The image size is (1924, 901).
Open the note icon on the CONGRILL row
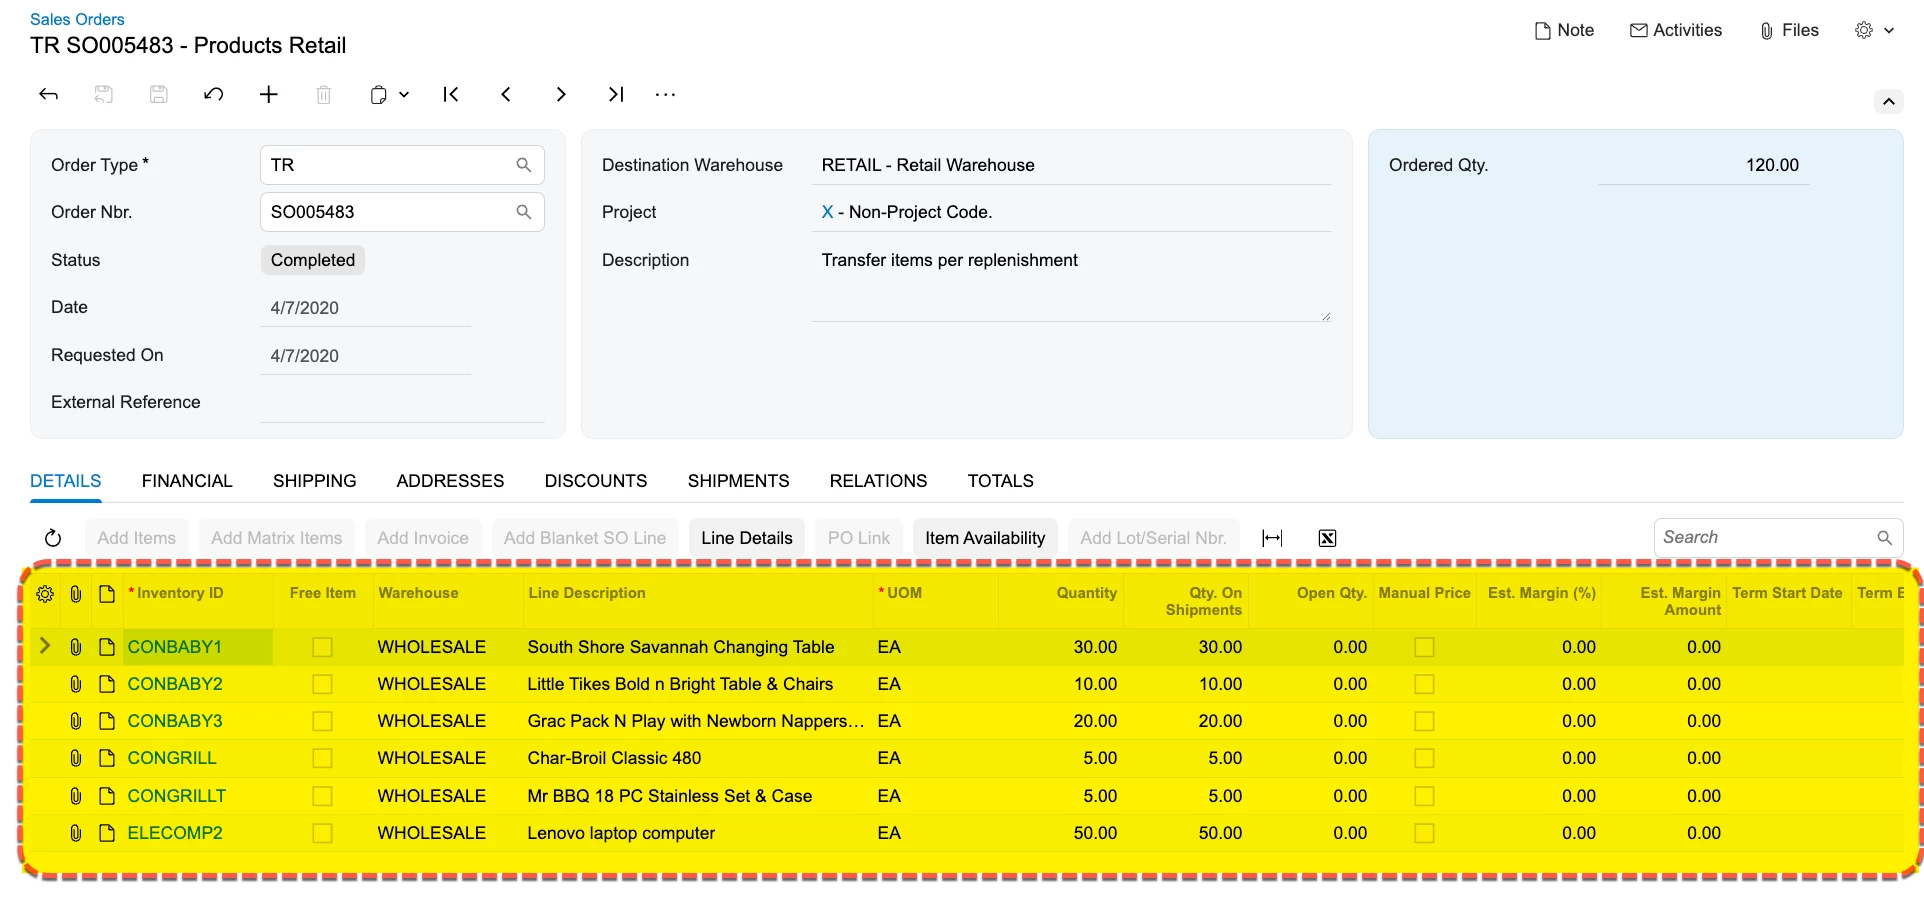pos(107,758)
